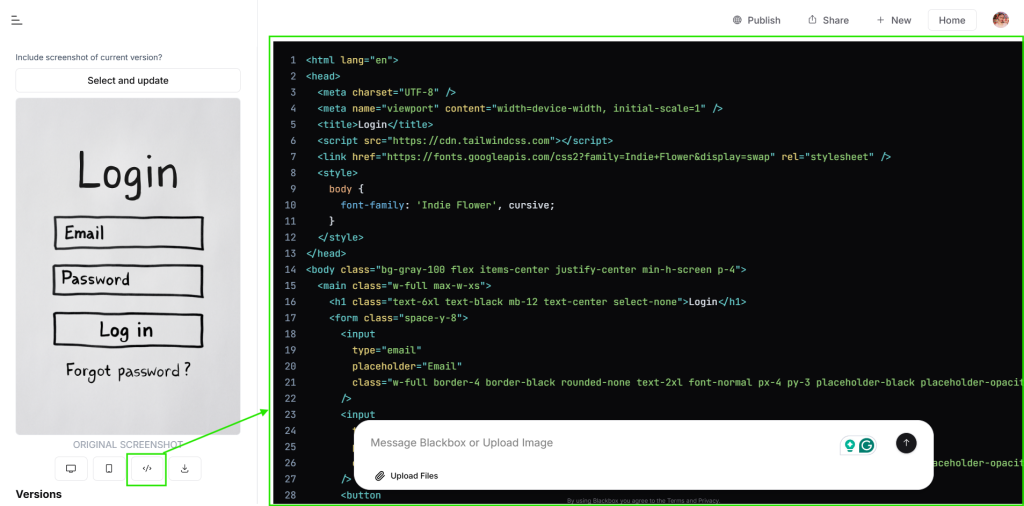Viewport: 1024px width, 506px height.
Task: Switch to desktop preview mode
Action: point(71,468)
